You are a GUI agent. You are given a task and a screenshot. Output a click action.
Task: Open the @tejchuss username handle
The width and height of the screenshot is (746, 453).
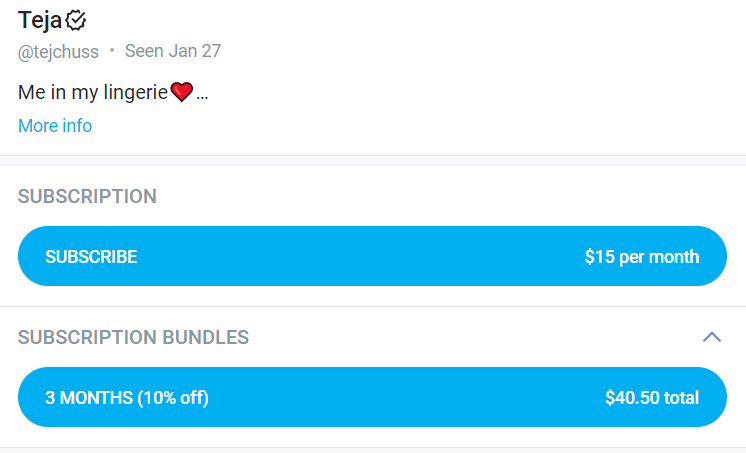[x=58, y=52]
